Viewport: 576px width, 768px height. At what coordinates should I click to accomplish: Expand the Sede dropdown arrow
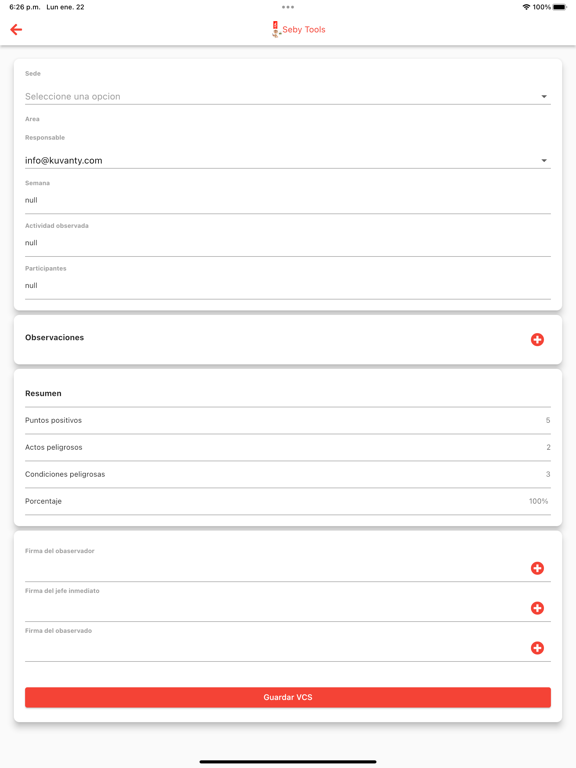coord(544,96)
